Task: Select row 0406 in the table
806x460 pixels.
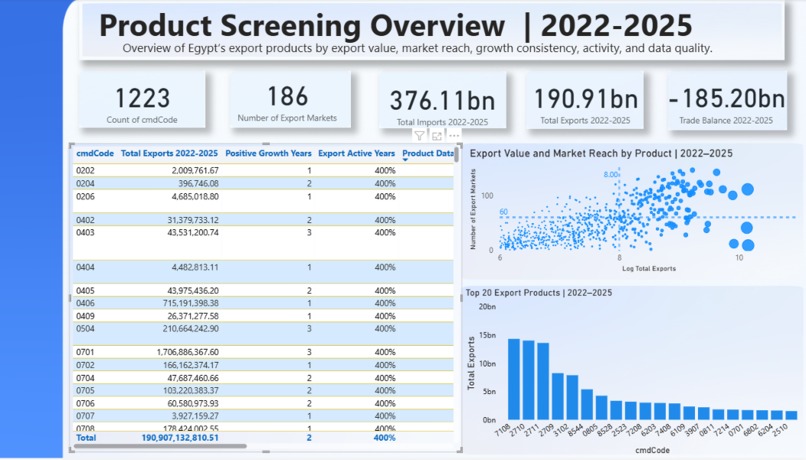Action: click(x=264, y=303)
